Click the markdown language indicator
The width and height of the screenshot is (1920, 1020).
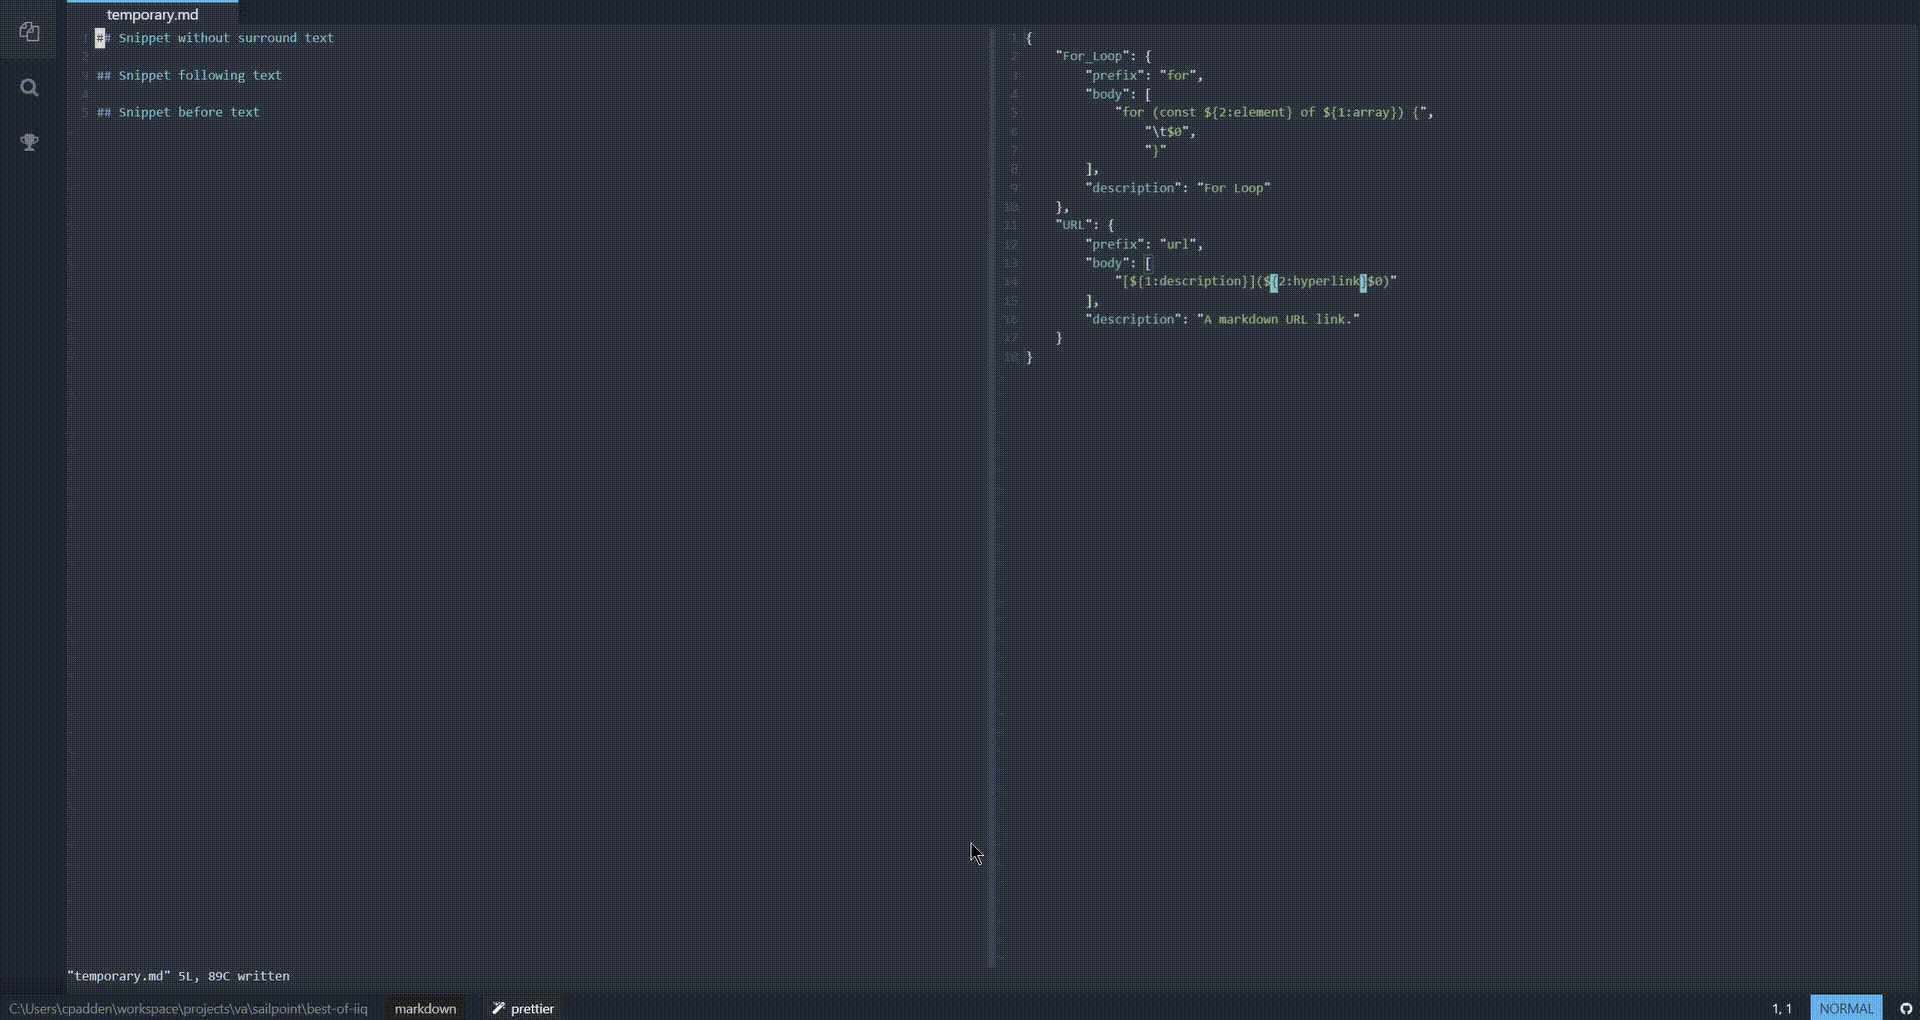pos(425,1008)
